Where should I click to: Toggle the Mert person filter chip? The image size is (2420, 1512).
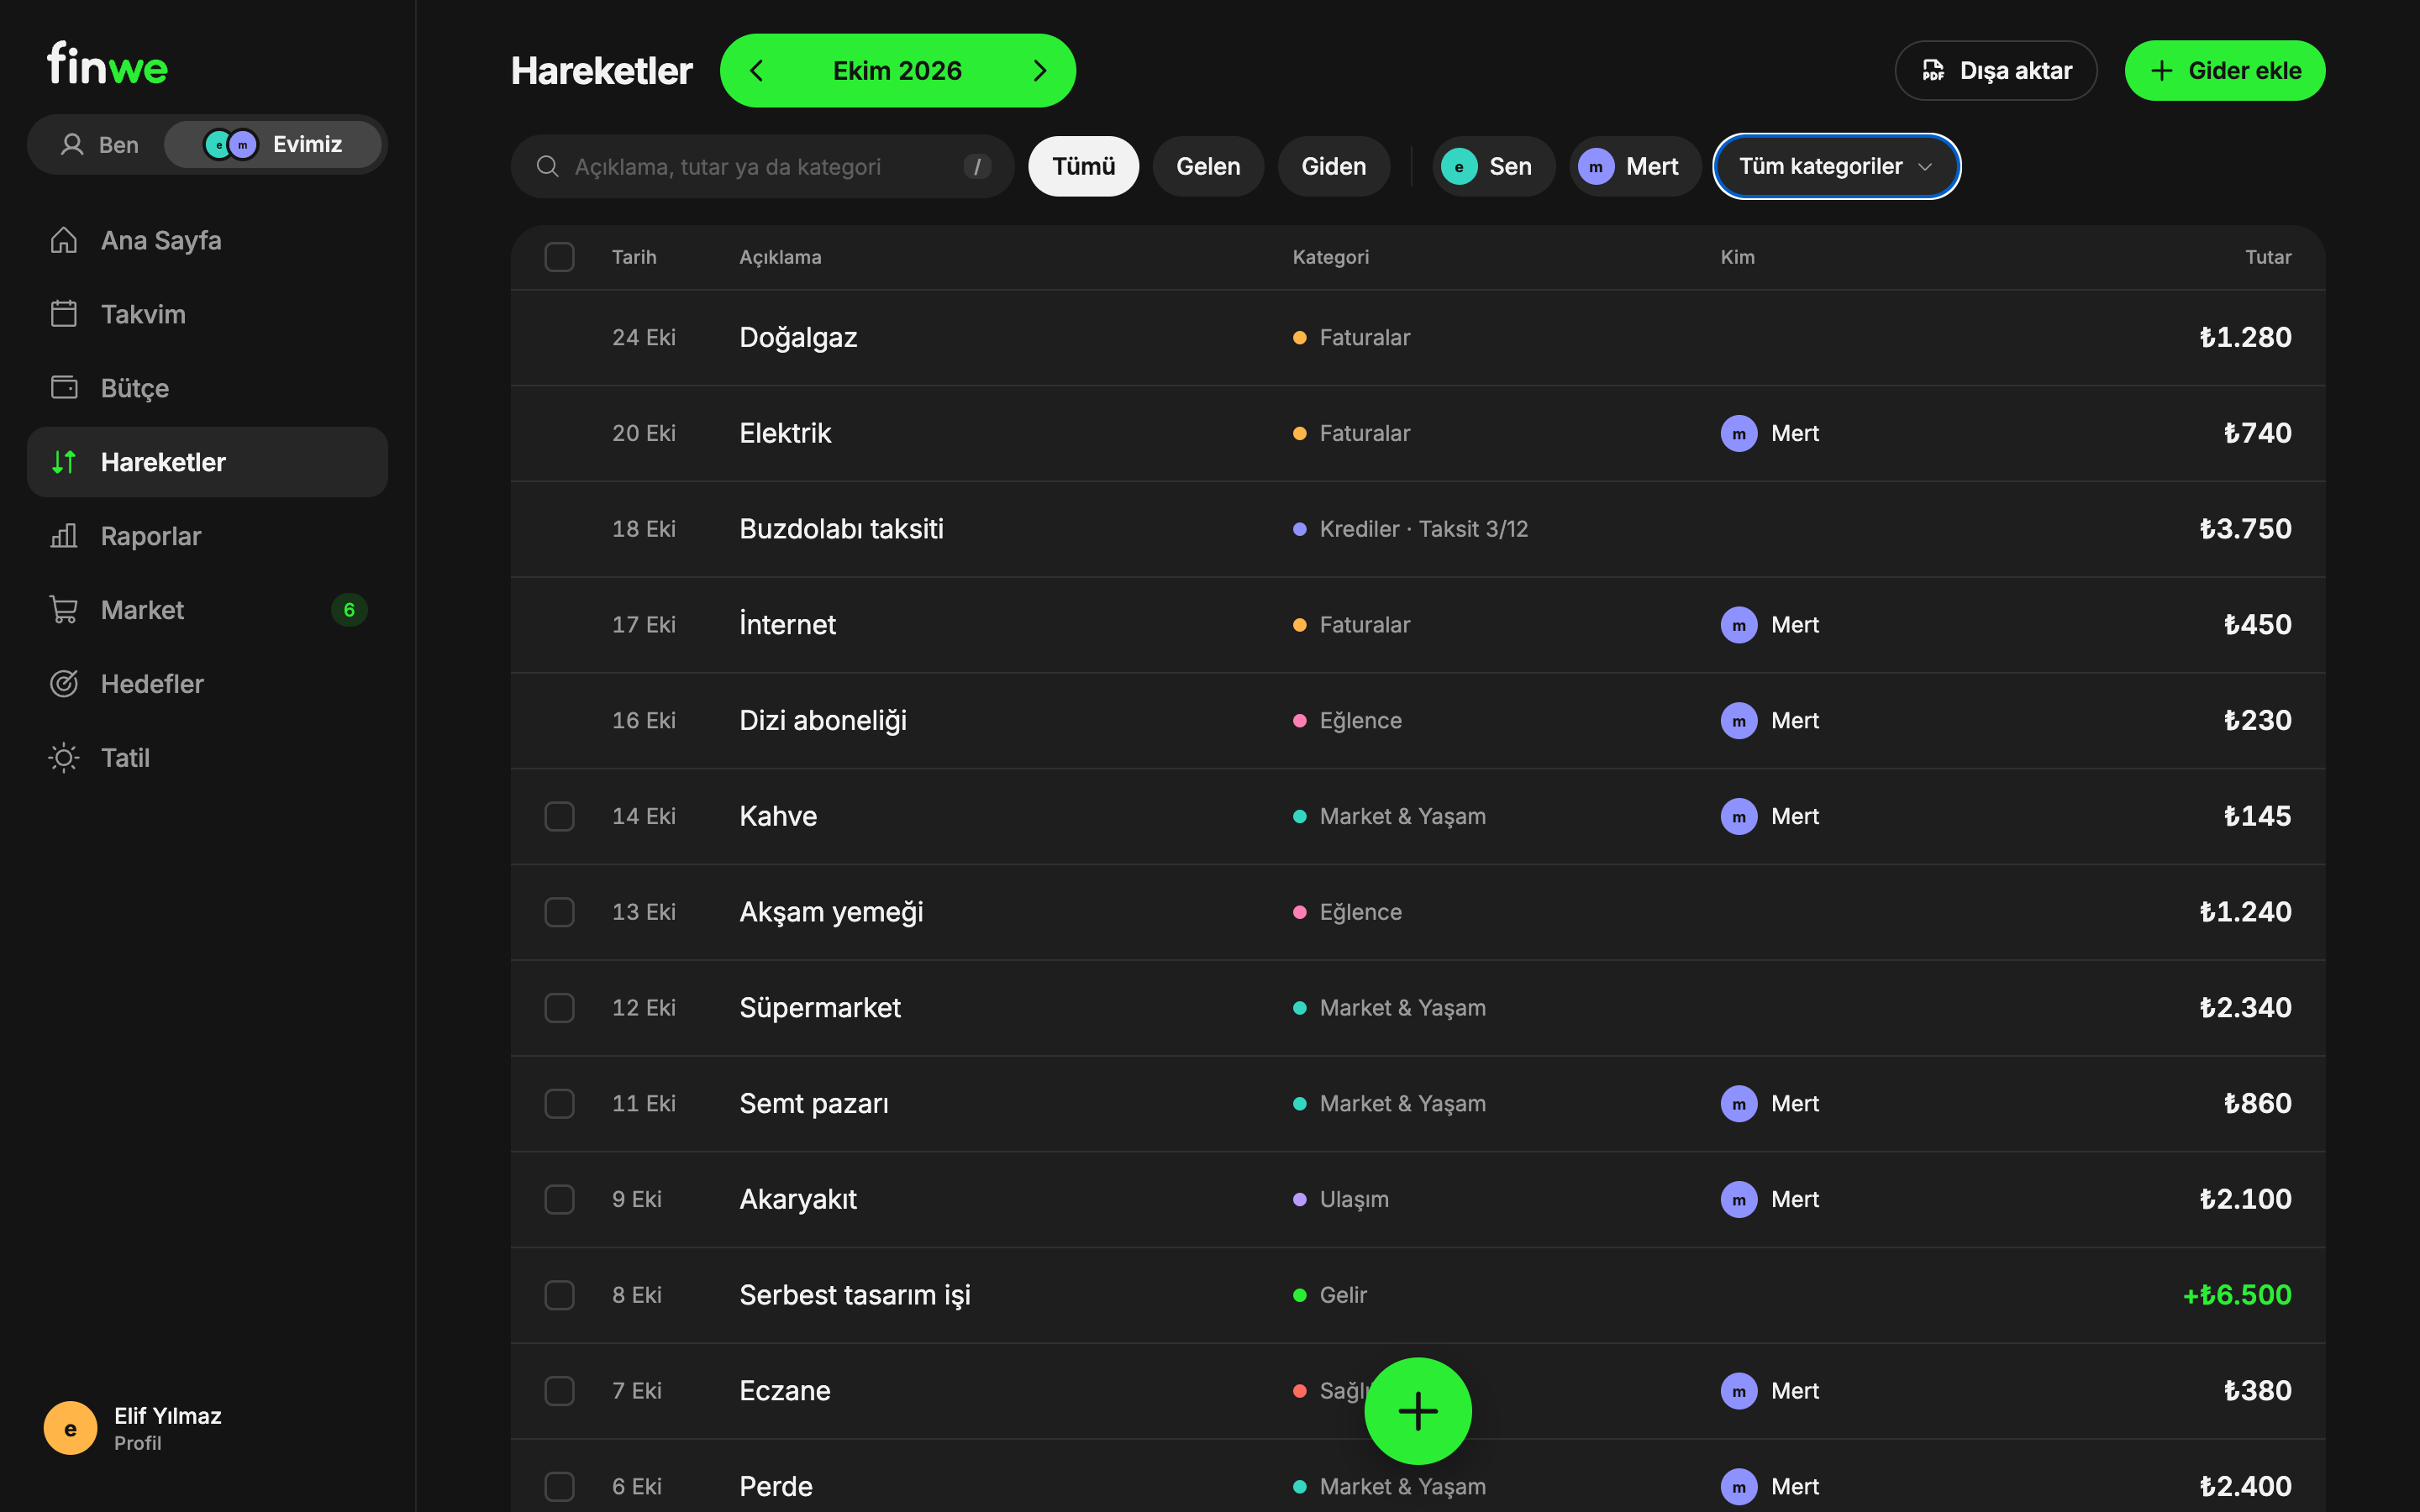1634,166
